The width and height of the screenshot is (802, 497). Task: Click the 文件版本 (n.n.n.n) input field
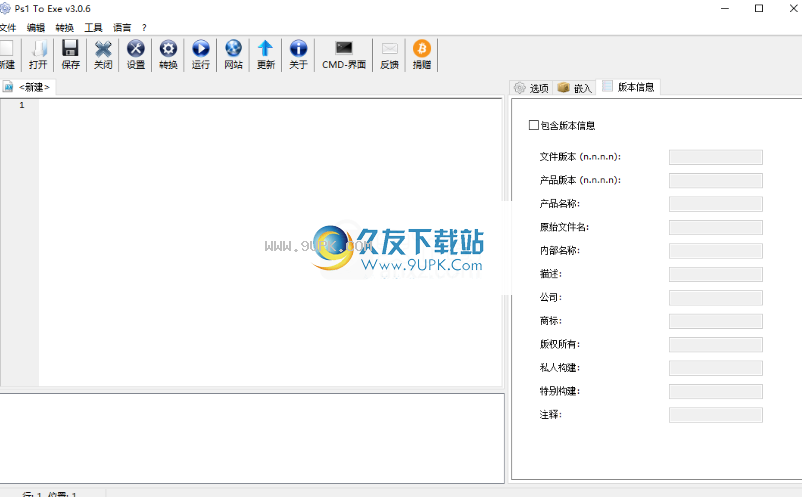point(716,157)
